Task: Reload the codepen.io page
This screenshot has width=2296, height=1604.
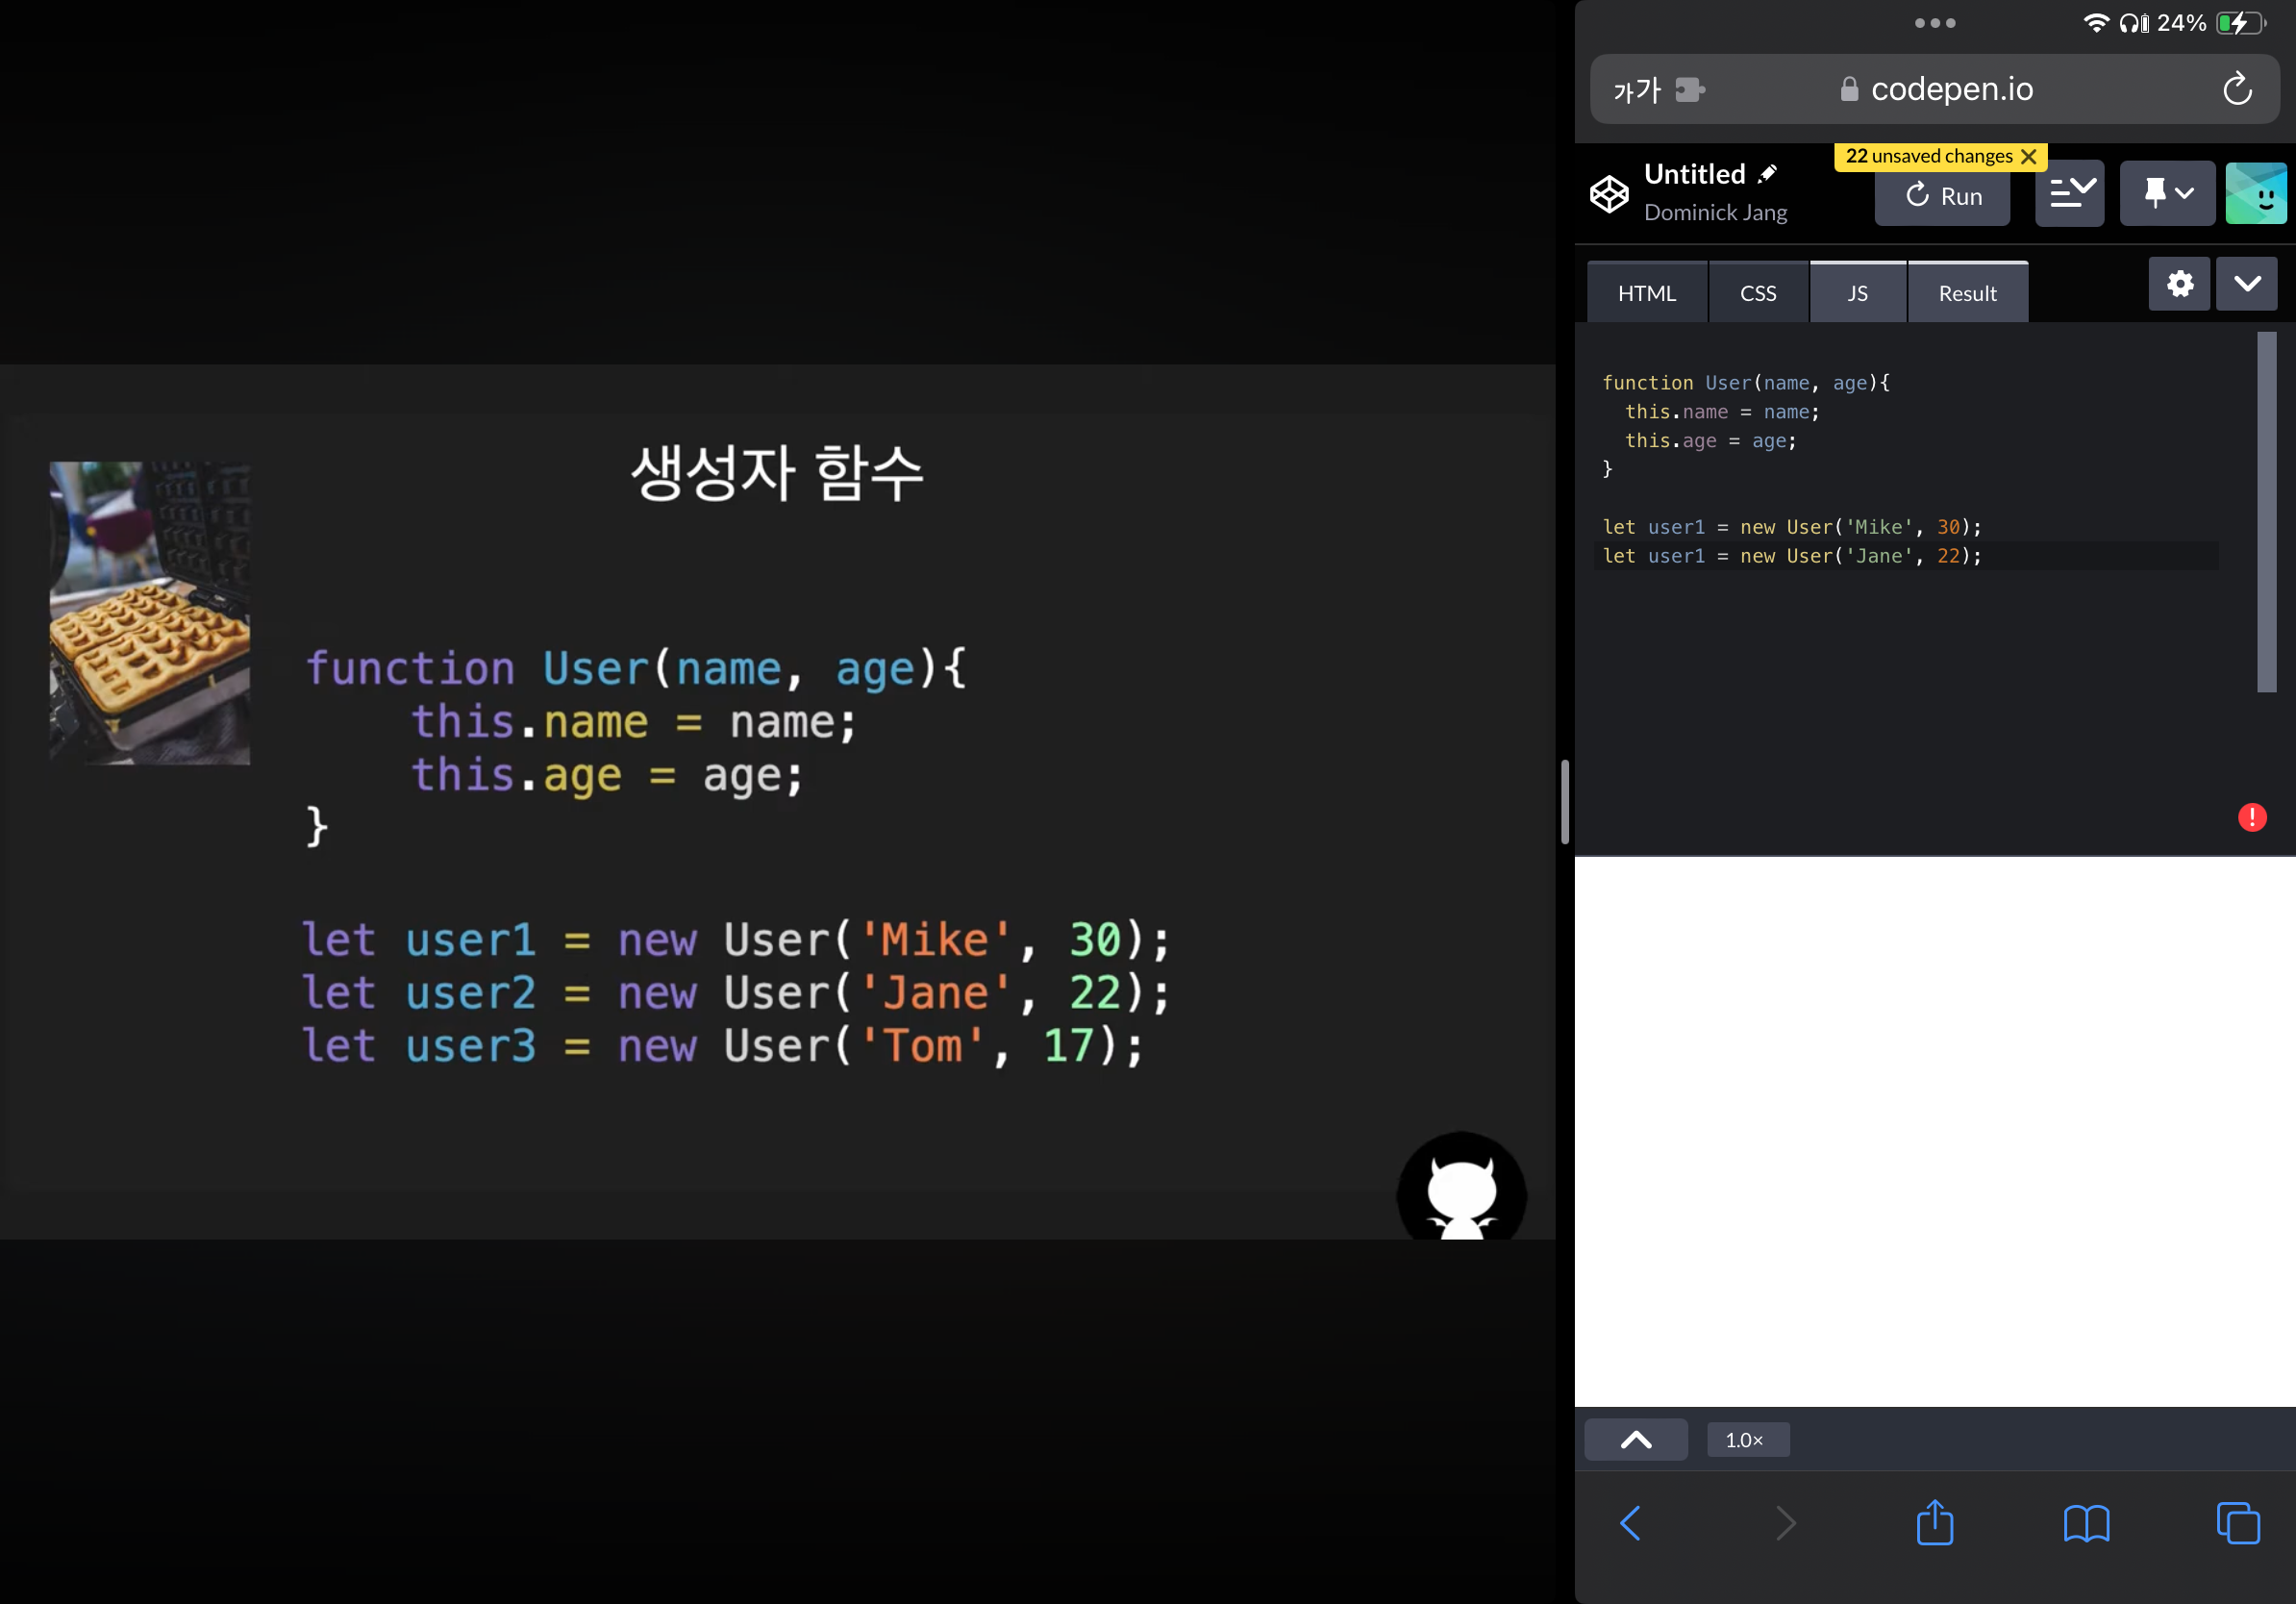Action: coord(2237,90)
